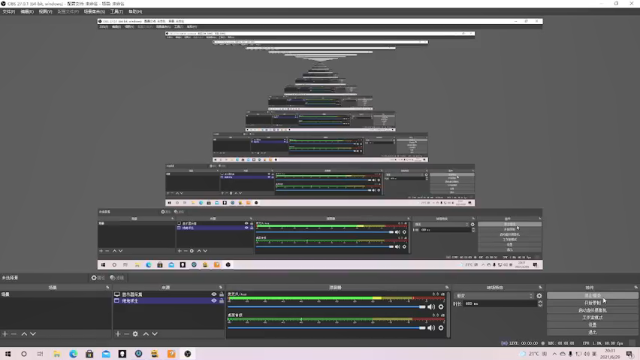640x360 pixels.
Task: Select the display capture source row
Action: 169,294
